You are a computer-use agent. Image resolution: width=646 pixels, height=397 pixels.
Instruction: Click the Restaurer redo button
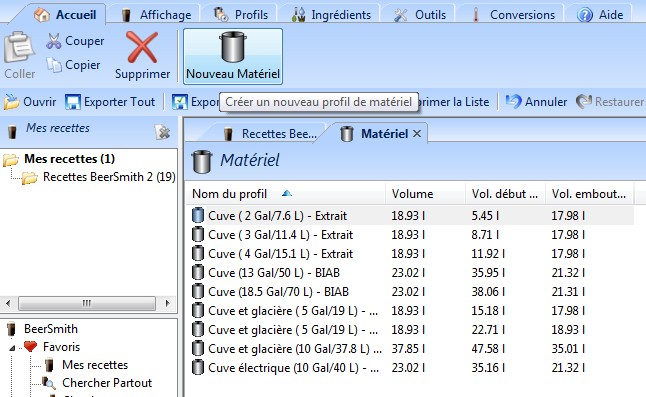(x=610, y=102)
